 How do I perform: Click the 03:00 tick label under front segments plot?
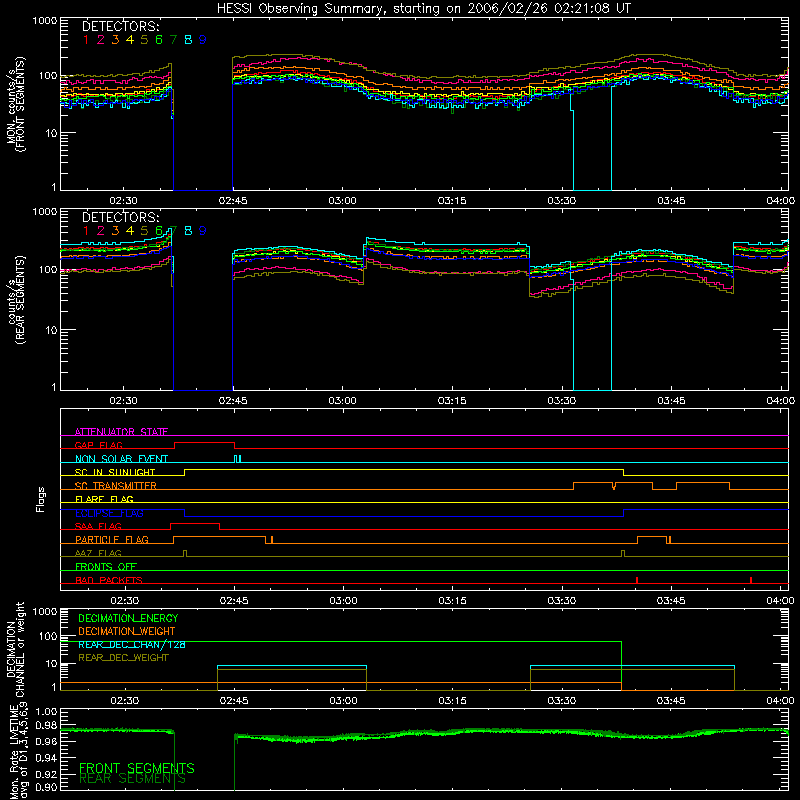click(x=342, y=201)
